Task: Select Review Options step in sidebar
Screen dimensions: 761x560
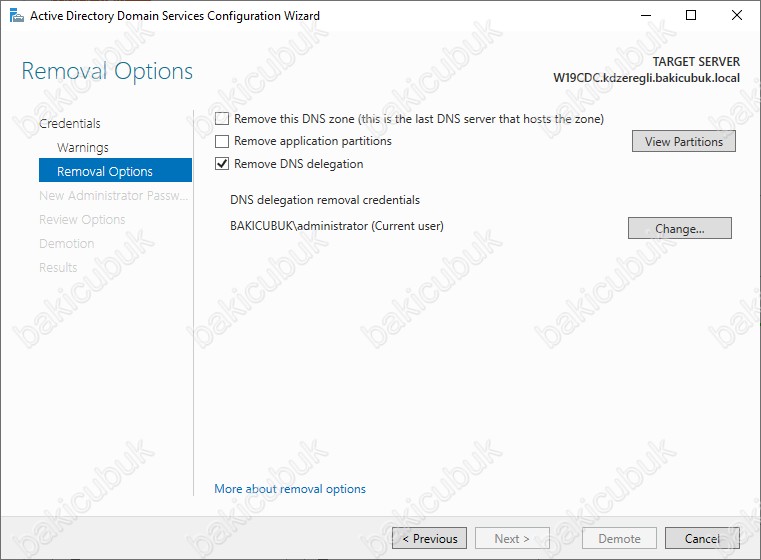Action: [82, 220]
